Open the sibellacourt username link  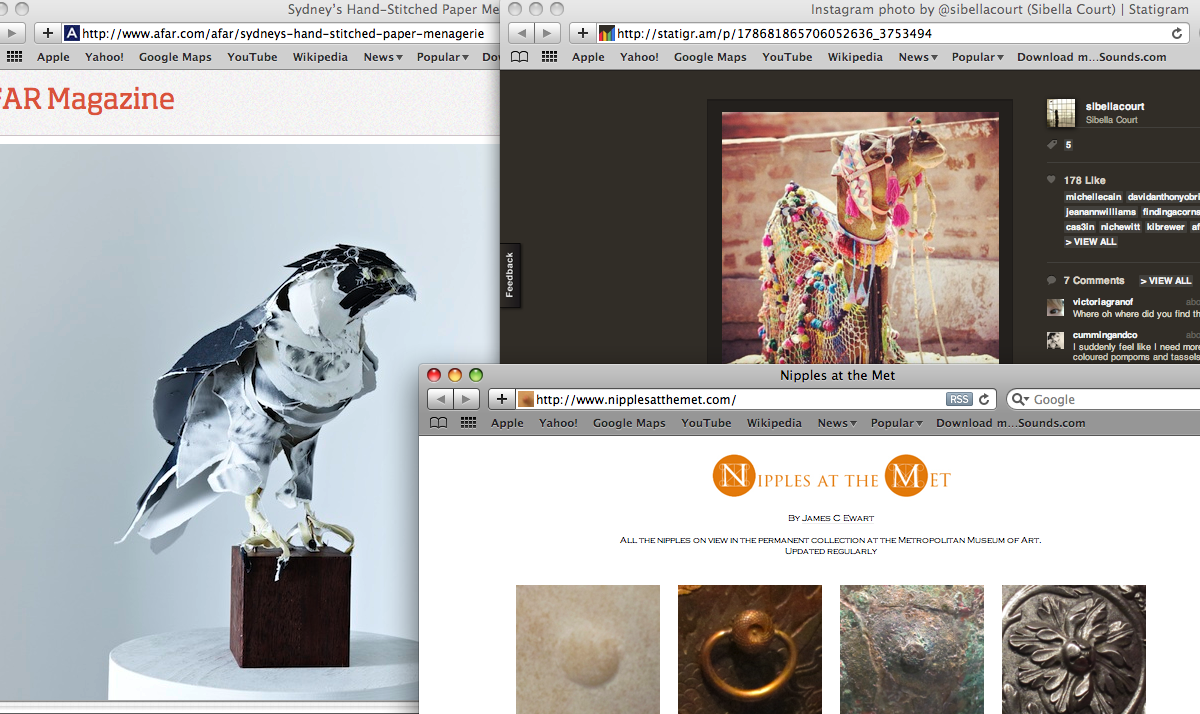pos(1115,106)
